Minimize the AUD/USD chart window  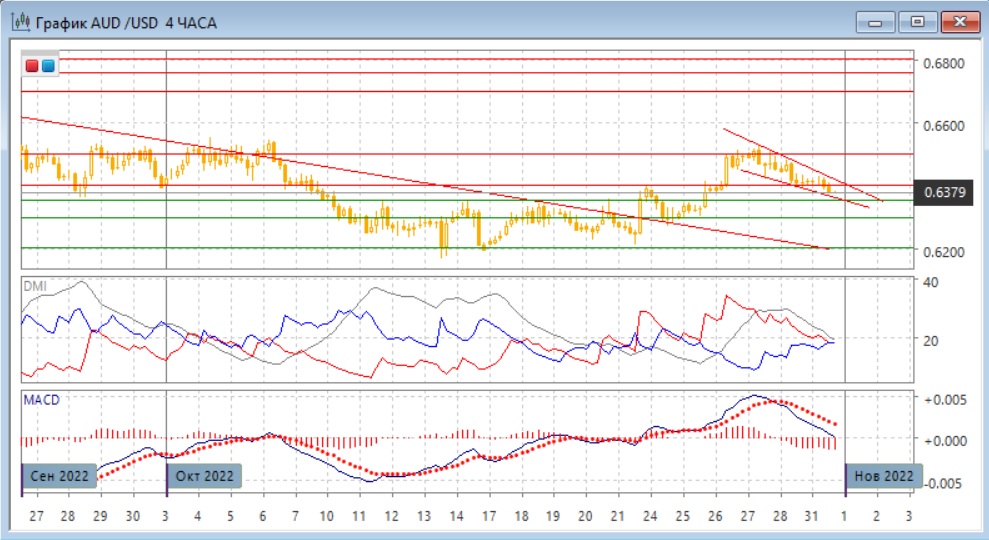[873, 20]
